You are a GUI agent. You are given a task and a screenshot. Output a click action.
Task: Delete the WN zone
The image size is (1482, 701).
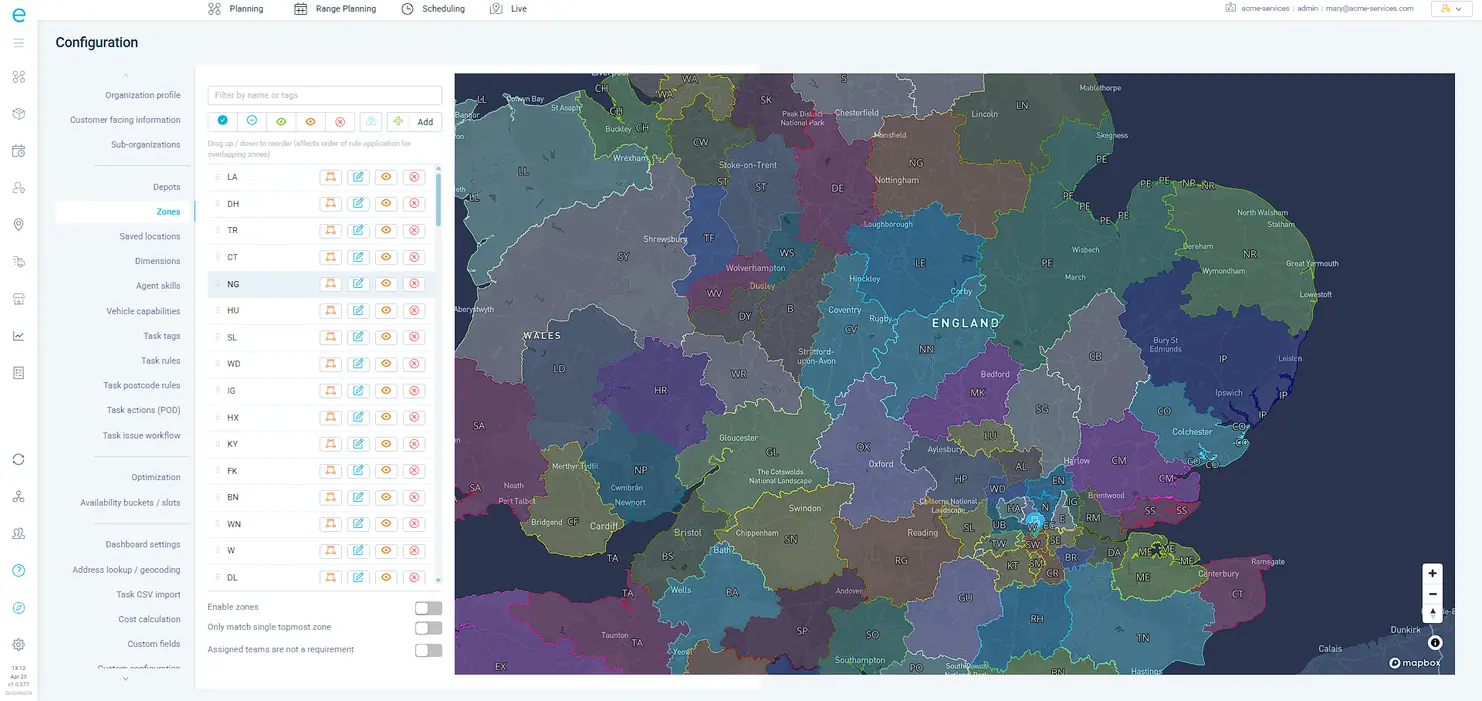[x=414, y=524]
